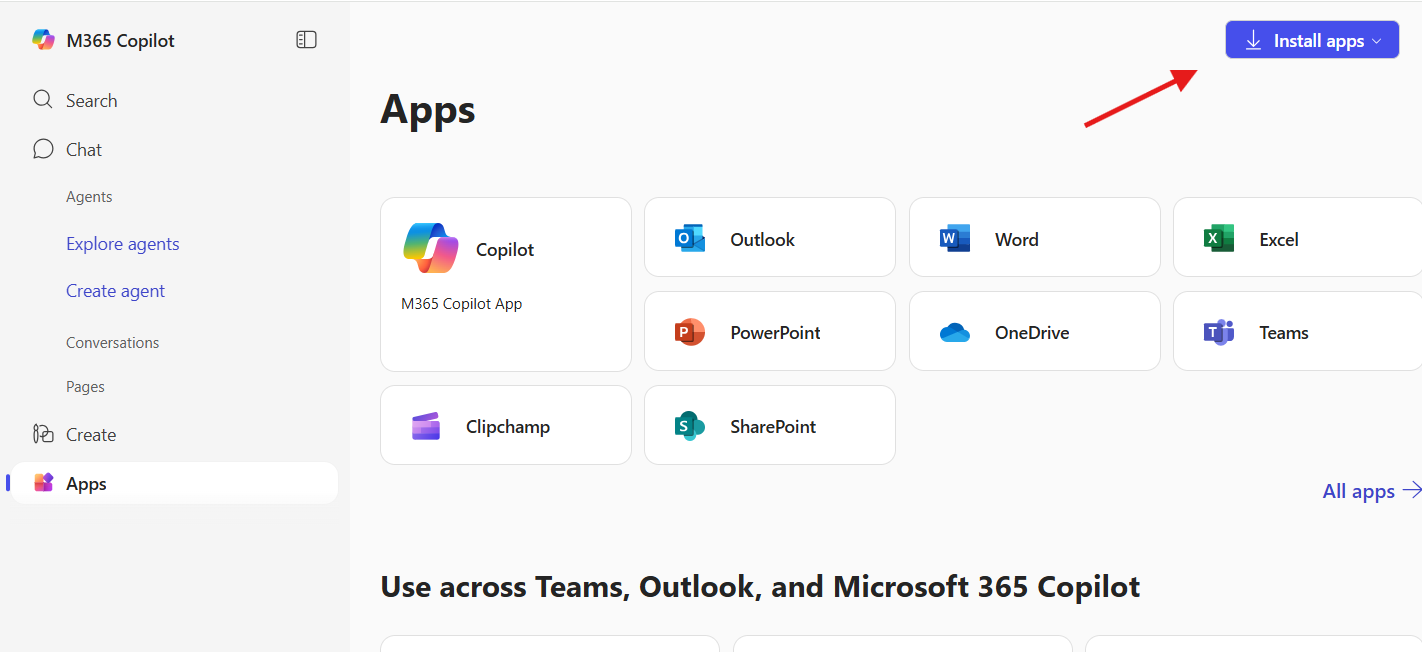The height and width of the screenshot is (652, 1422).
Task: Open the OneDrive app card
Action: click(x=1034, y=331)
